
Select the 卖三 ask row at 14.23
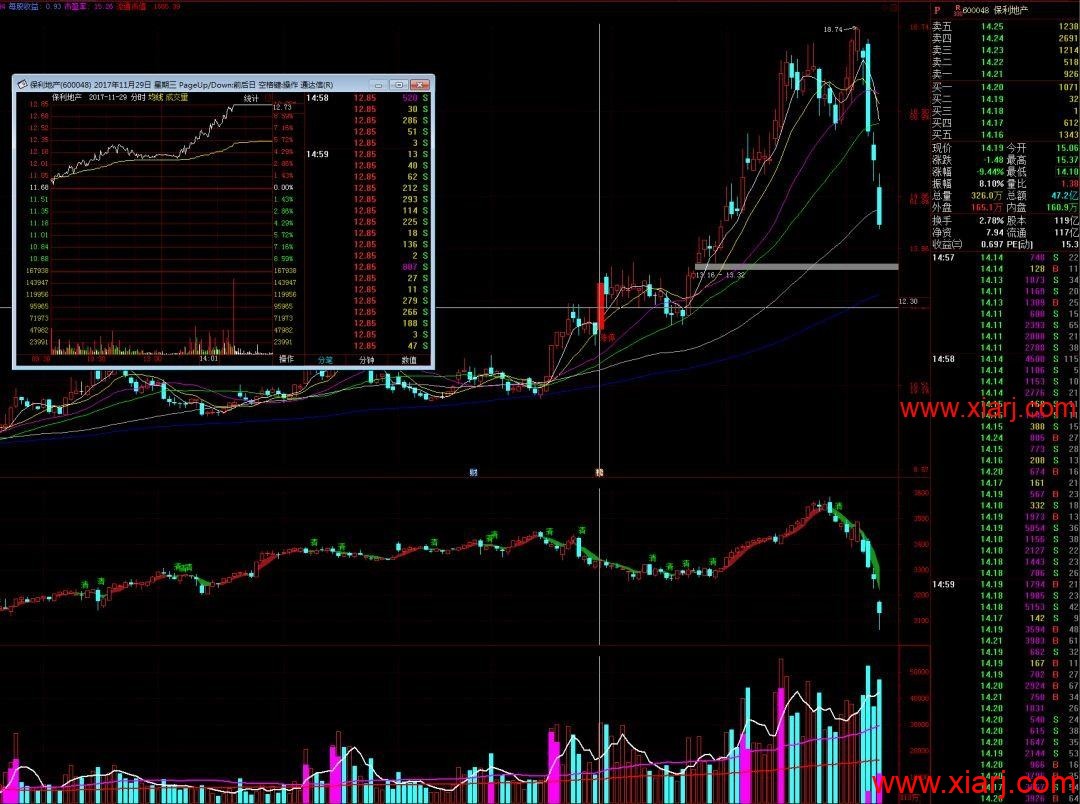[1005, 50]
